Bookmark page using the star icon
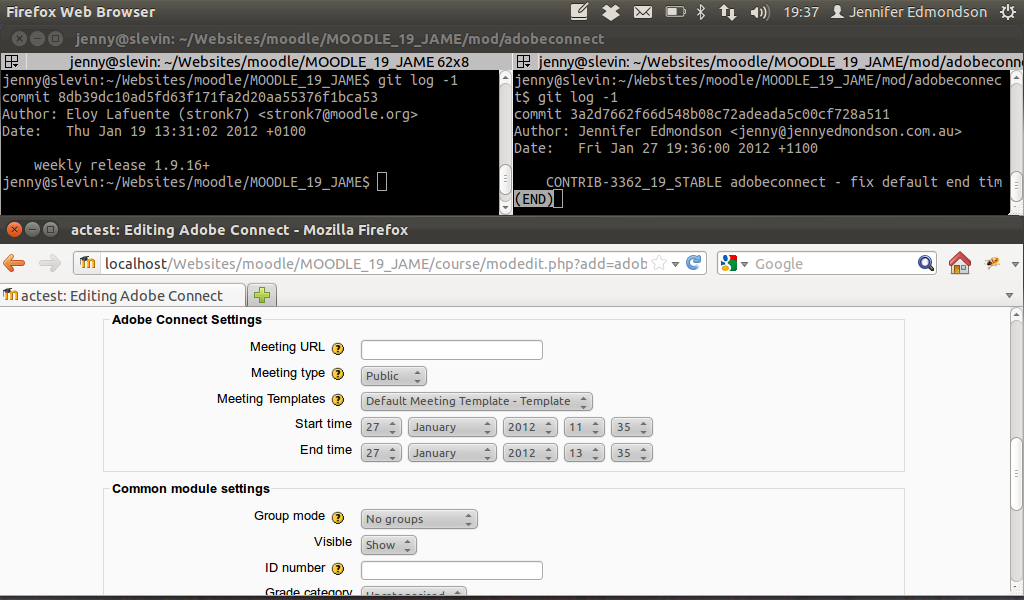Image resolution: width=1024 pixels, height=600 pixels. 660,263
